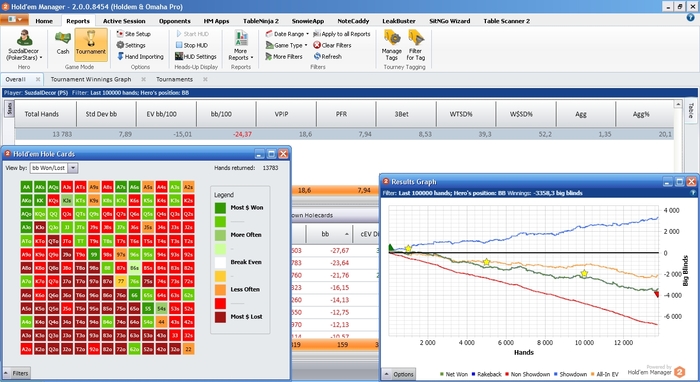The image size is (700, 382).
Task: Toggle Rakeback series in graph legend
Action: (487, 374)
